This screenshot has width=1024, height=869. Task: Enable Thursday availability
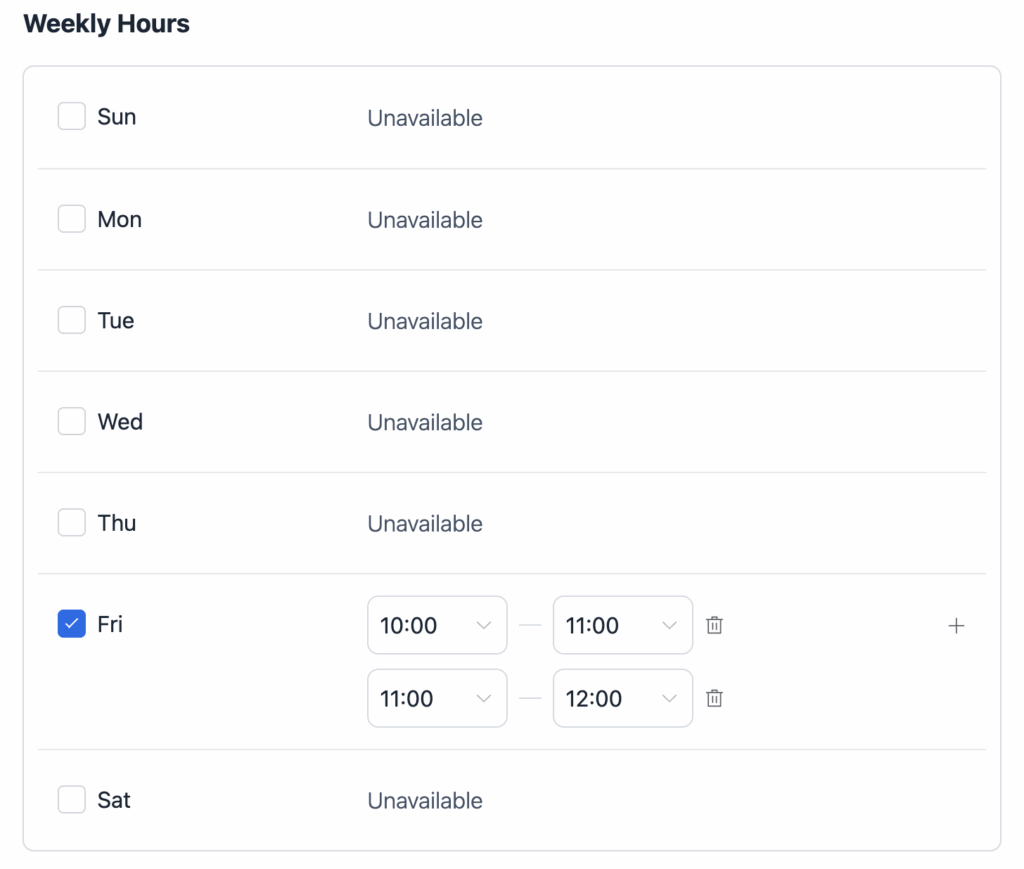tap(71, 522)
